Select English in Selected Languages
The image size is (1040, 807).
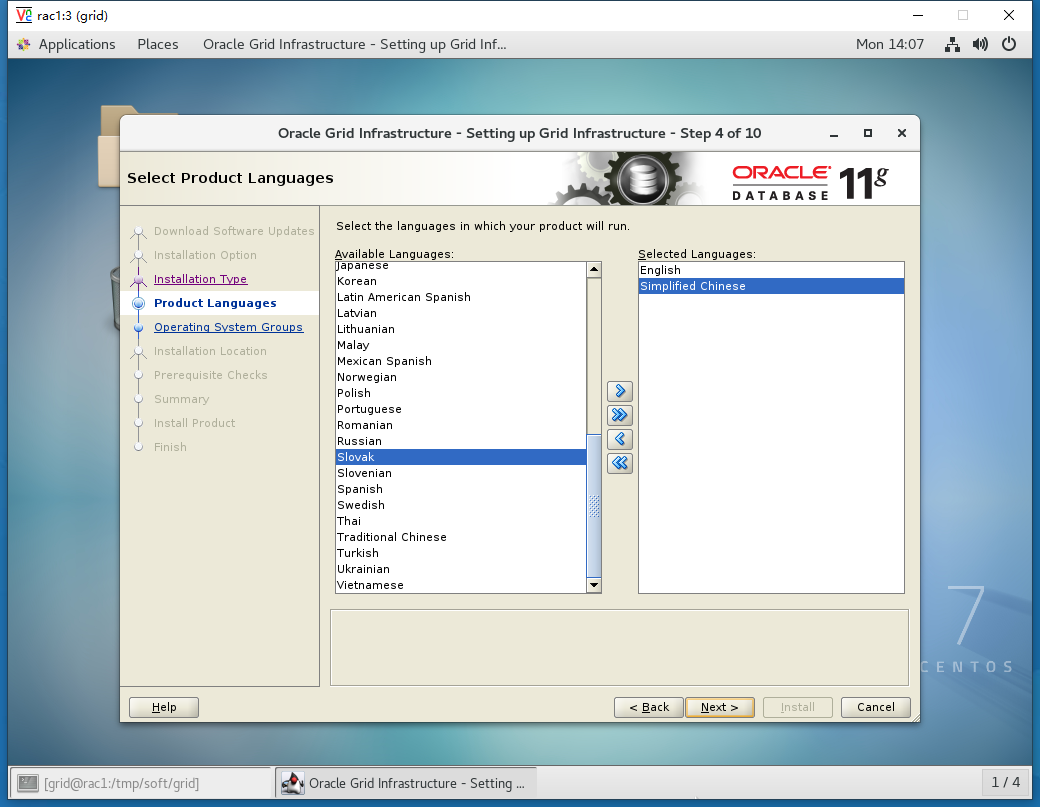coord(771,270)
